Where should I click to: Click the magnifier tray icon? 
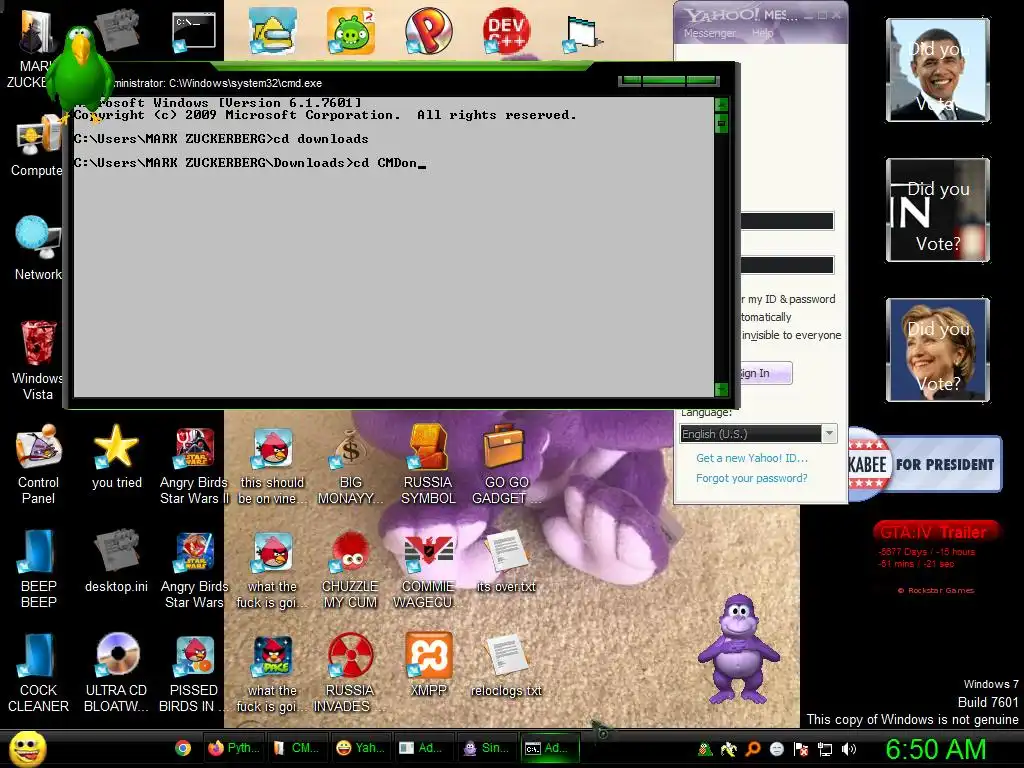[x=753, y=750]
